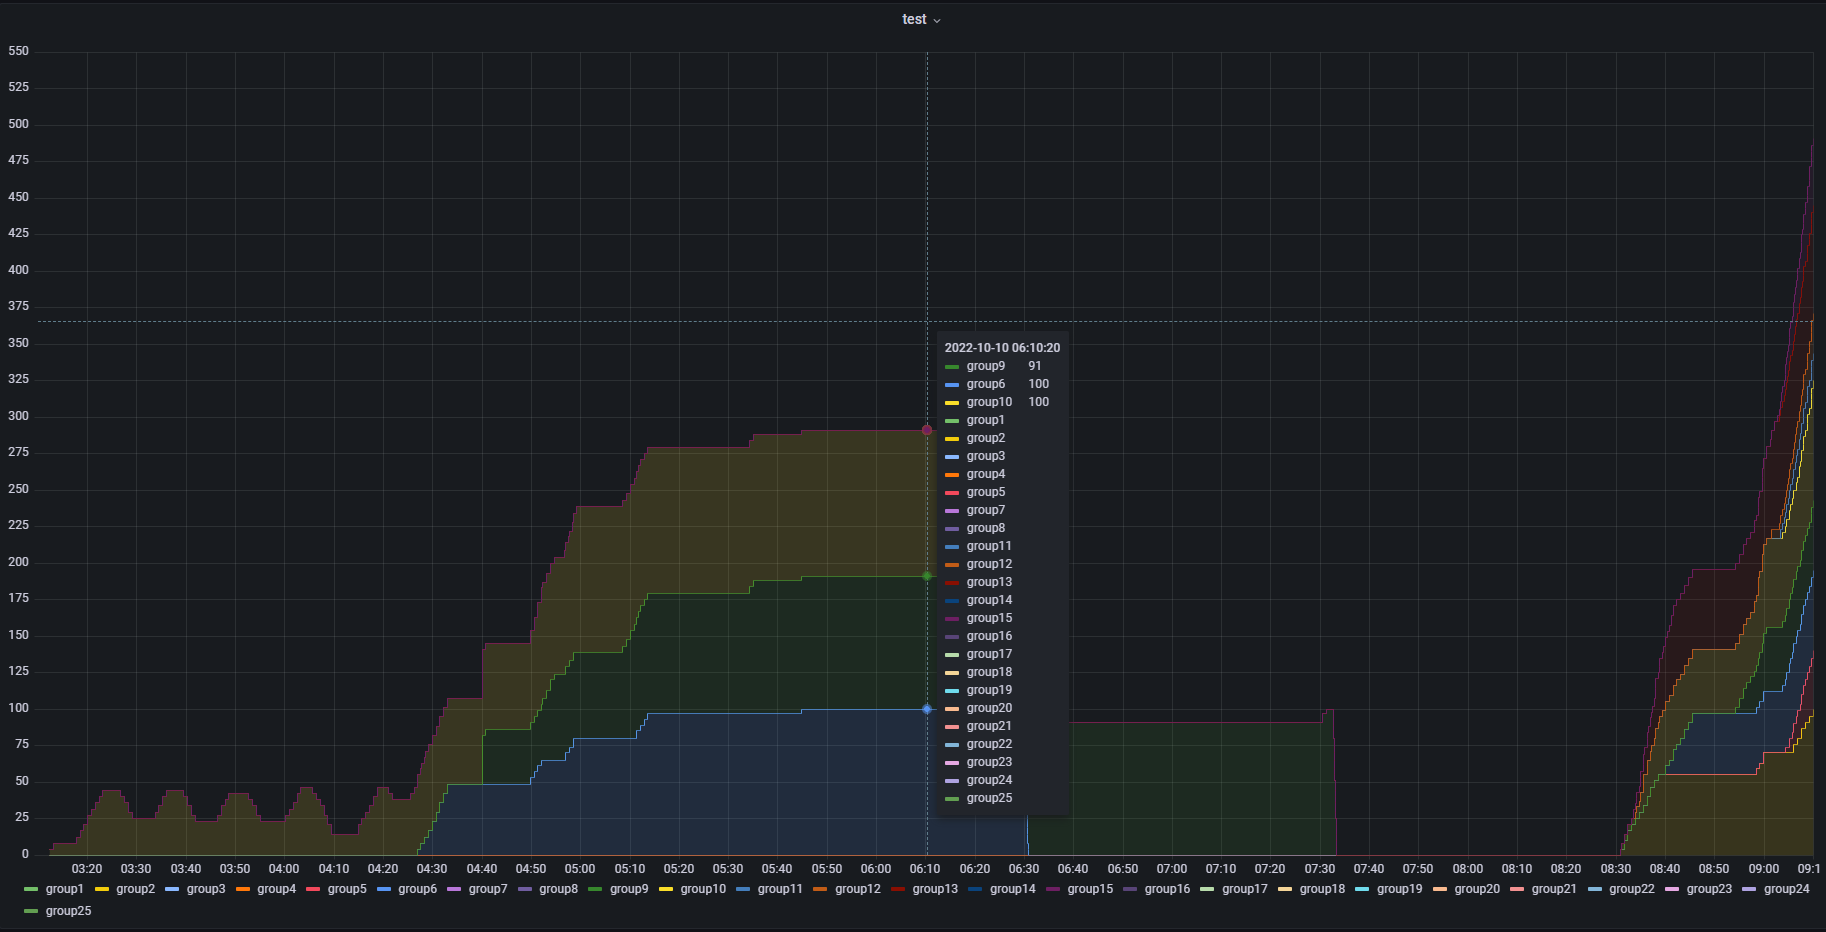Screen dimensions: 1826x932
Task: Click the group10 entry showing value 100
Action: coord(989,402)
